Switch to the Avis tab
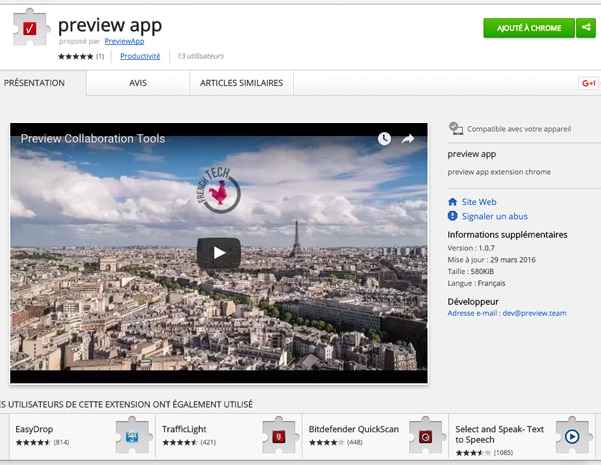Image resolution: width=601 pixels, height=465 pixels. click(138, 83)
